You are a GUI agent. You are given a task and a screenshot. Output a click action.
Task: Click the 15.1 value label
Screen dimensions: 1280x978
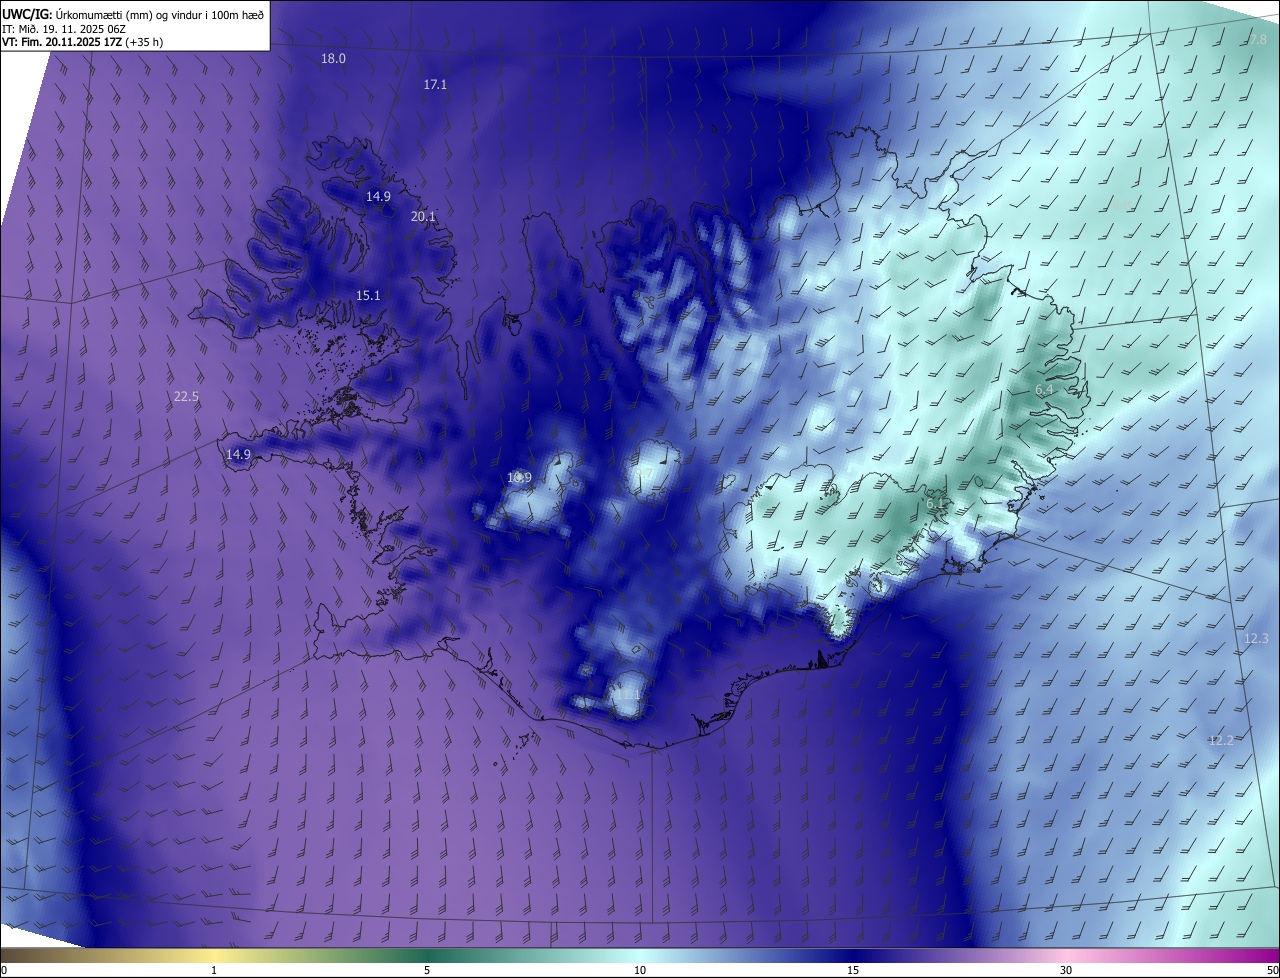pos(368,296)
